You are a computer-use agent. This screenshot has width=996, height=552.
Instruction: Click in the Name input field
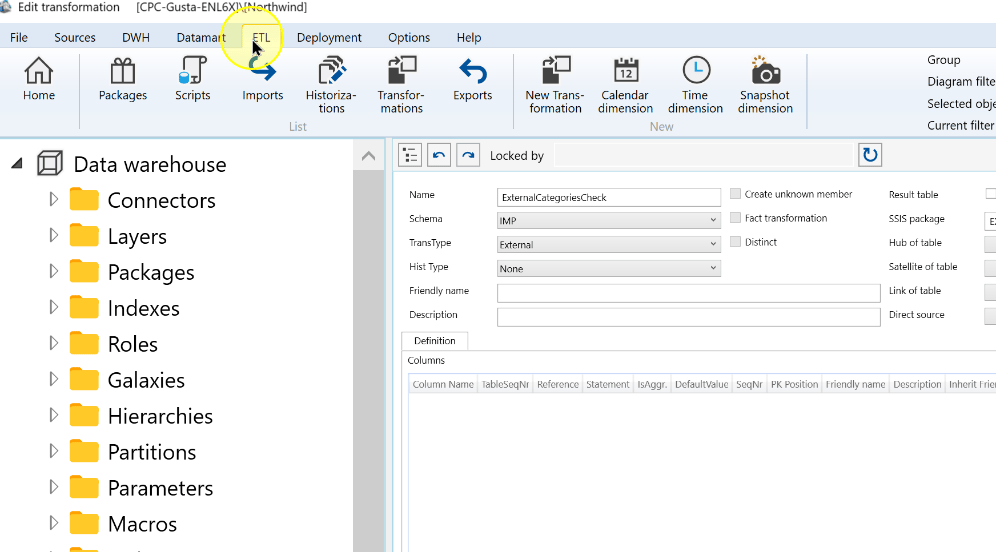click(609, 198)
